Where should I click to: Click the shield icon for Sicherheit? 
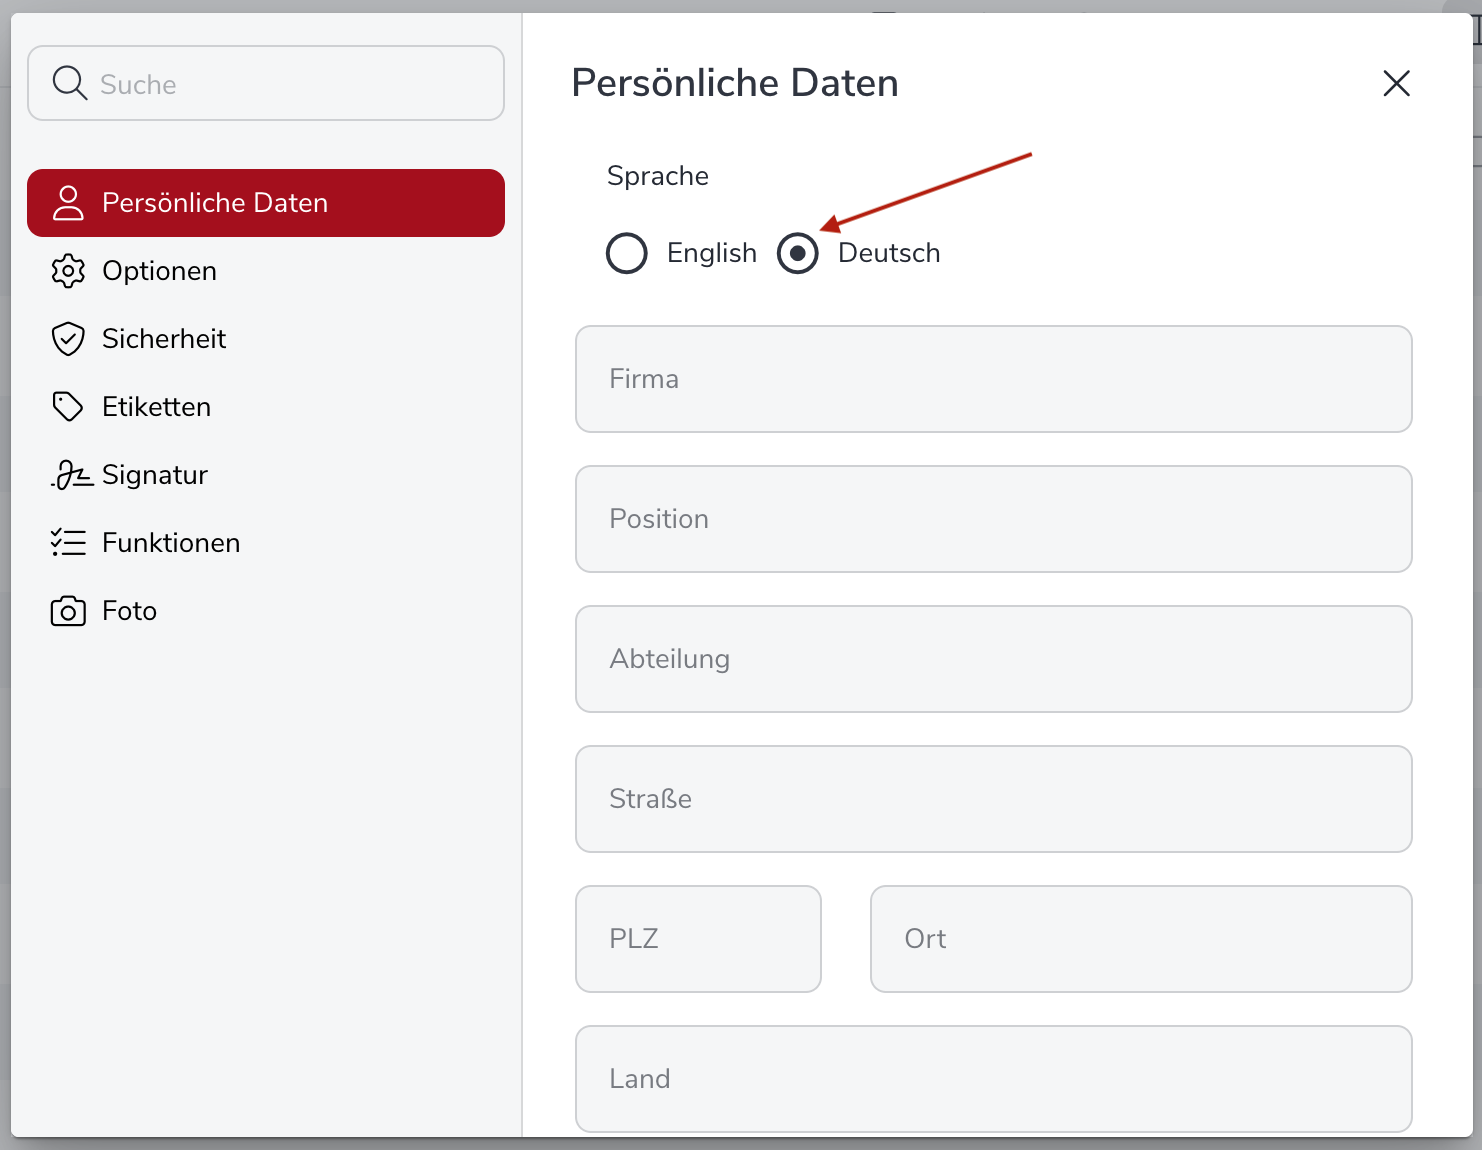click(x=68, y=339)
